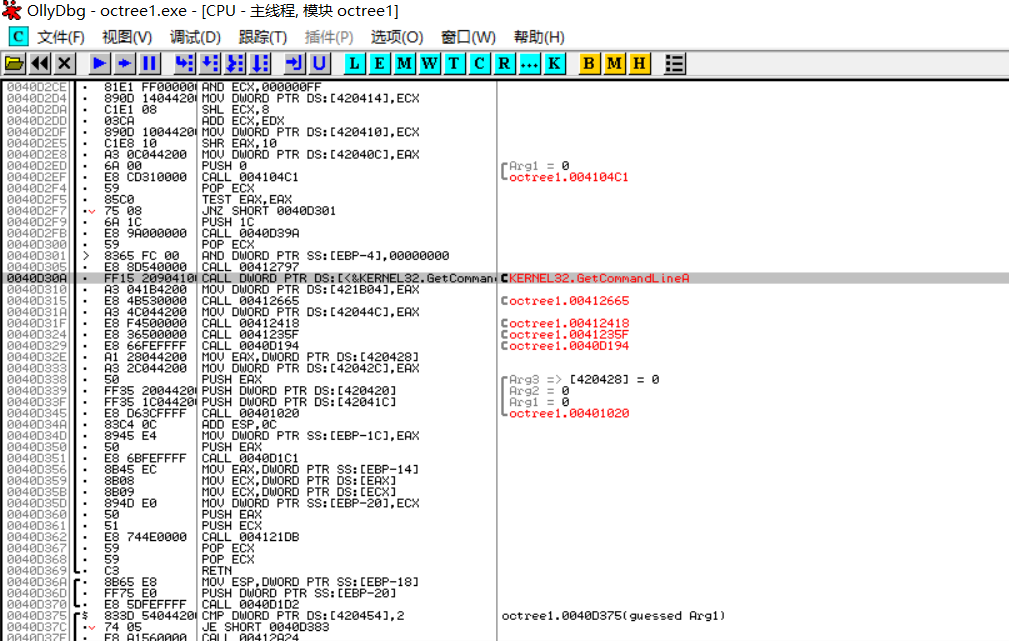The image size is (1009, 641).
Task: Select the CALL 0040D1C1 instruction
Action: (250, 458)
